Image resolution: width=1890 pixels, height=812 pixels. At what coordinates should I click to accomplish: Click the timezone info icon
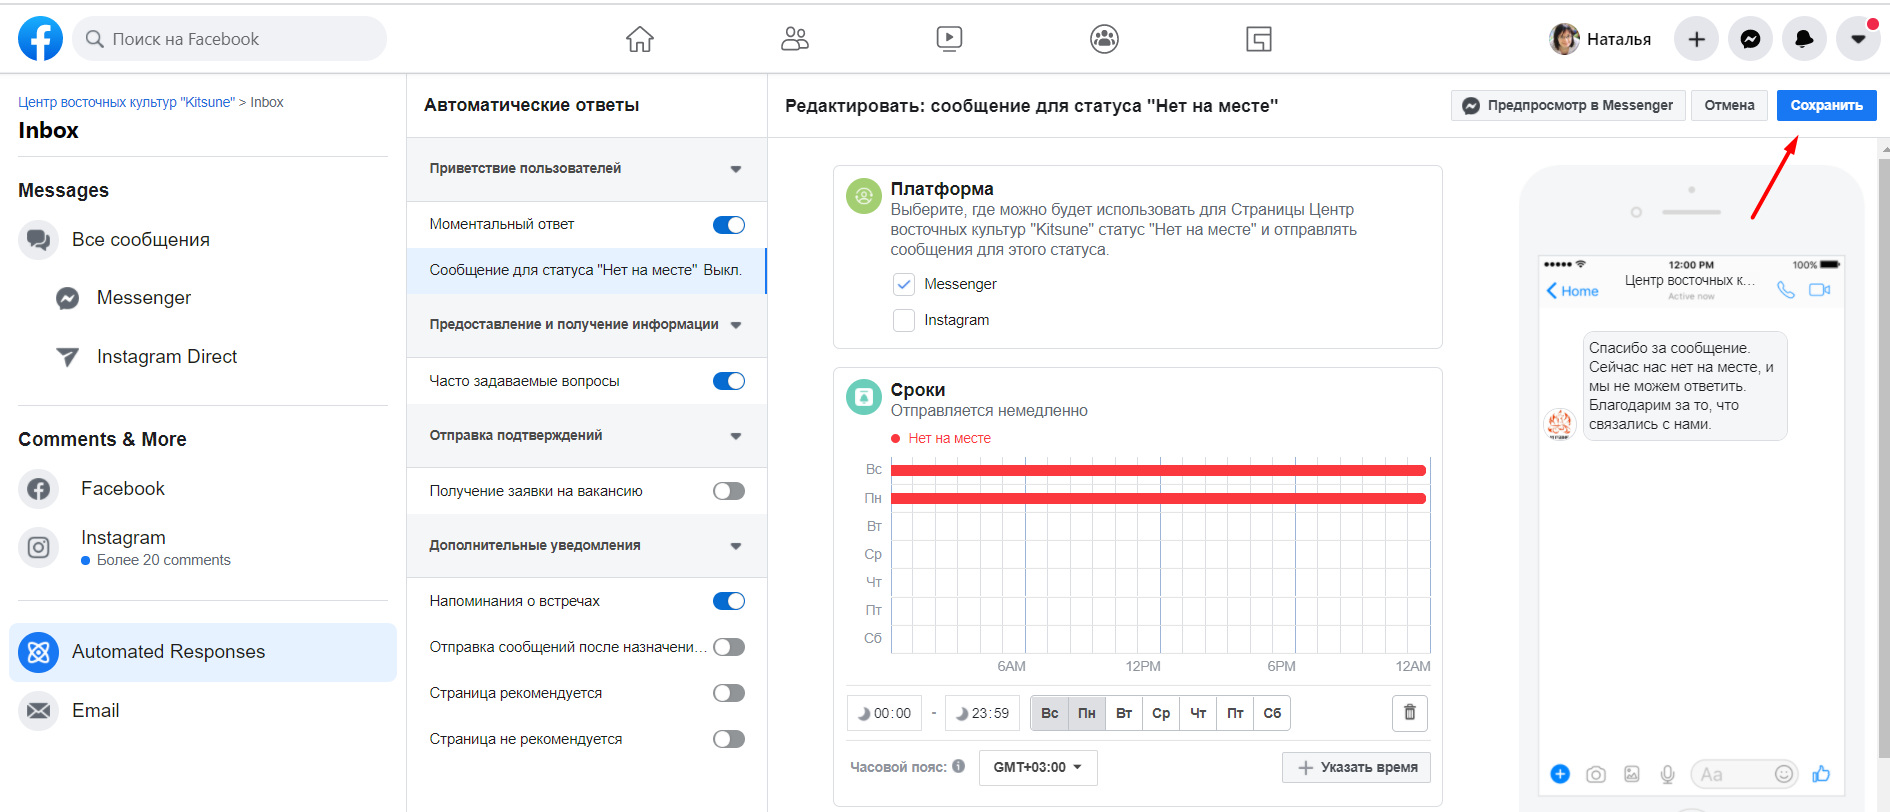[x=959, y=767]
